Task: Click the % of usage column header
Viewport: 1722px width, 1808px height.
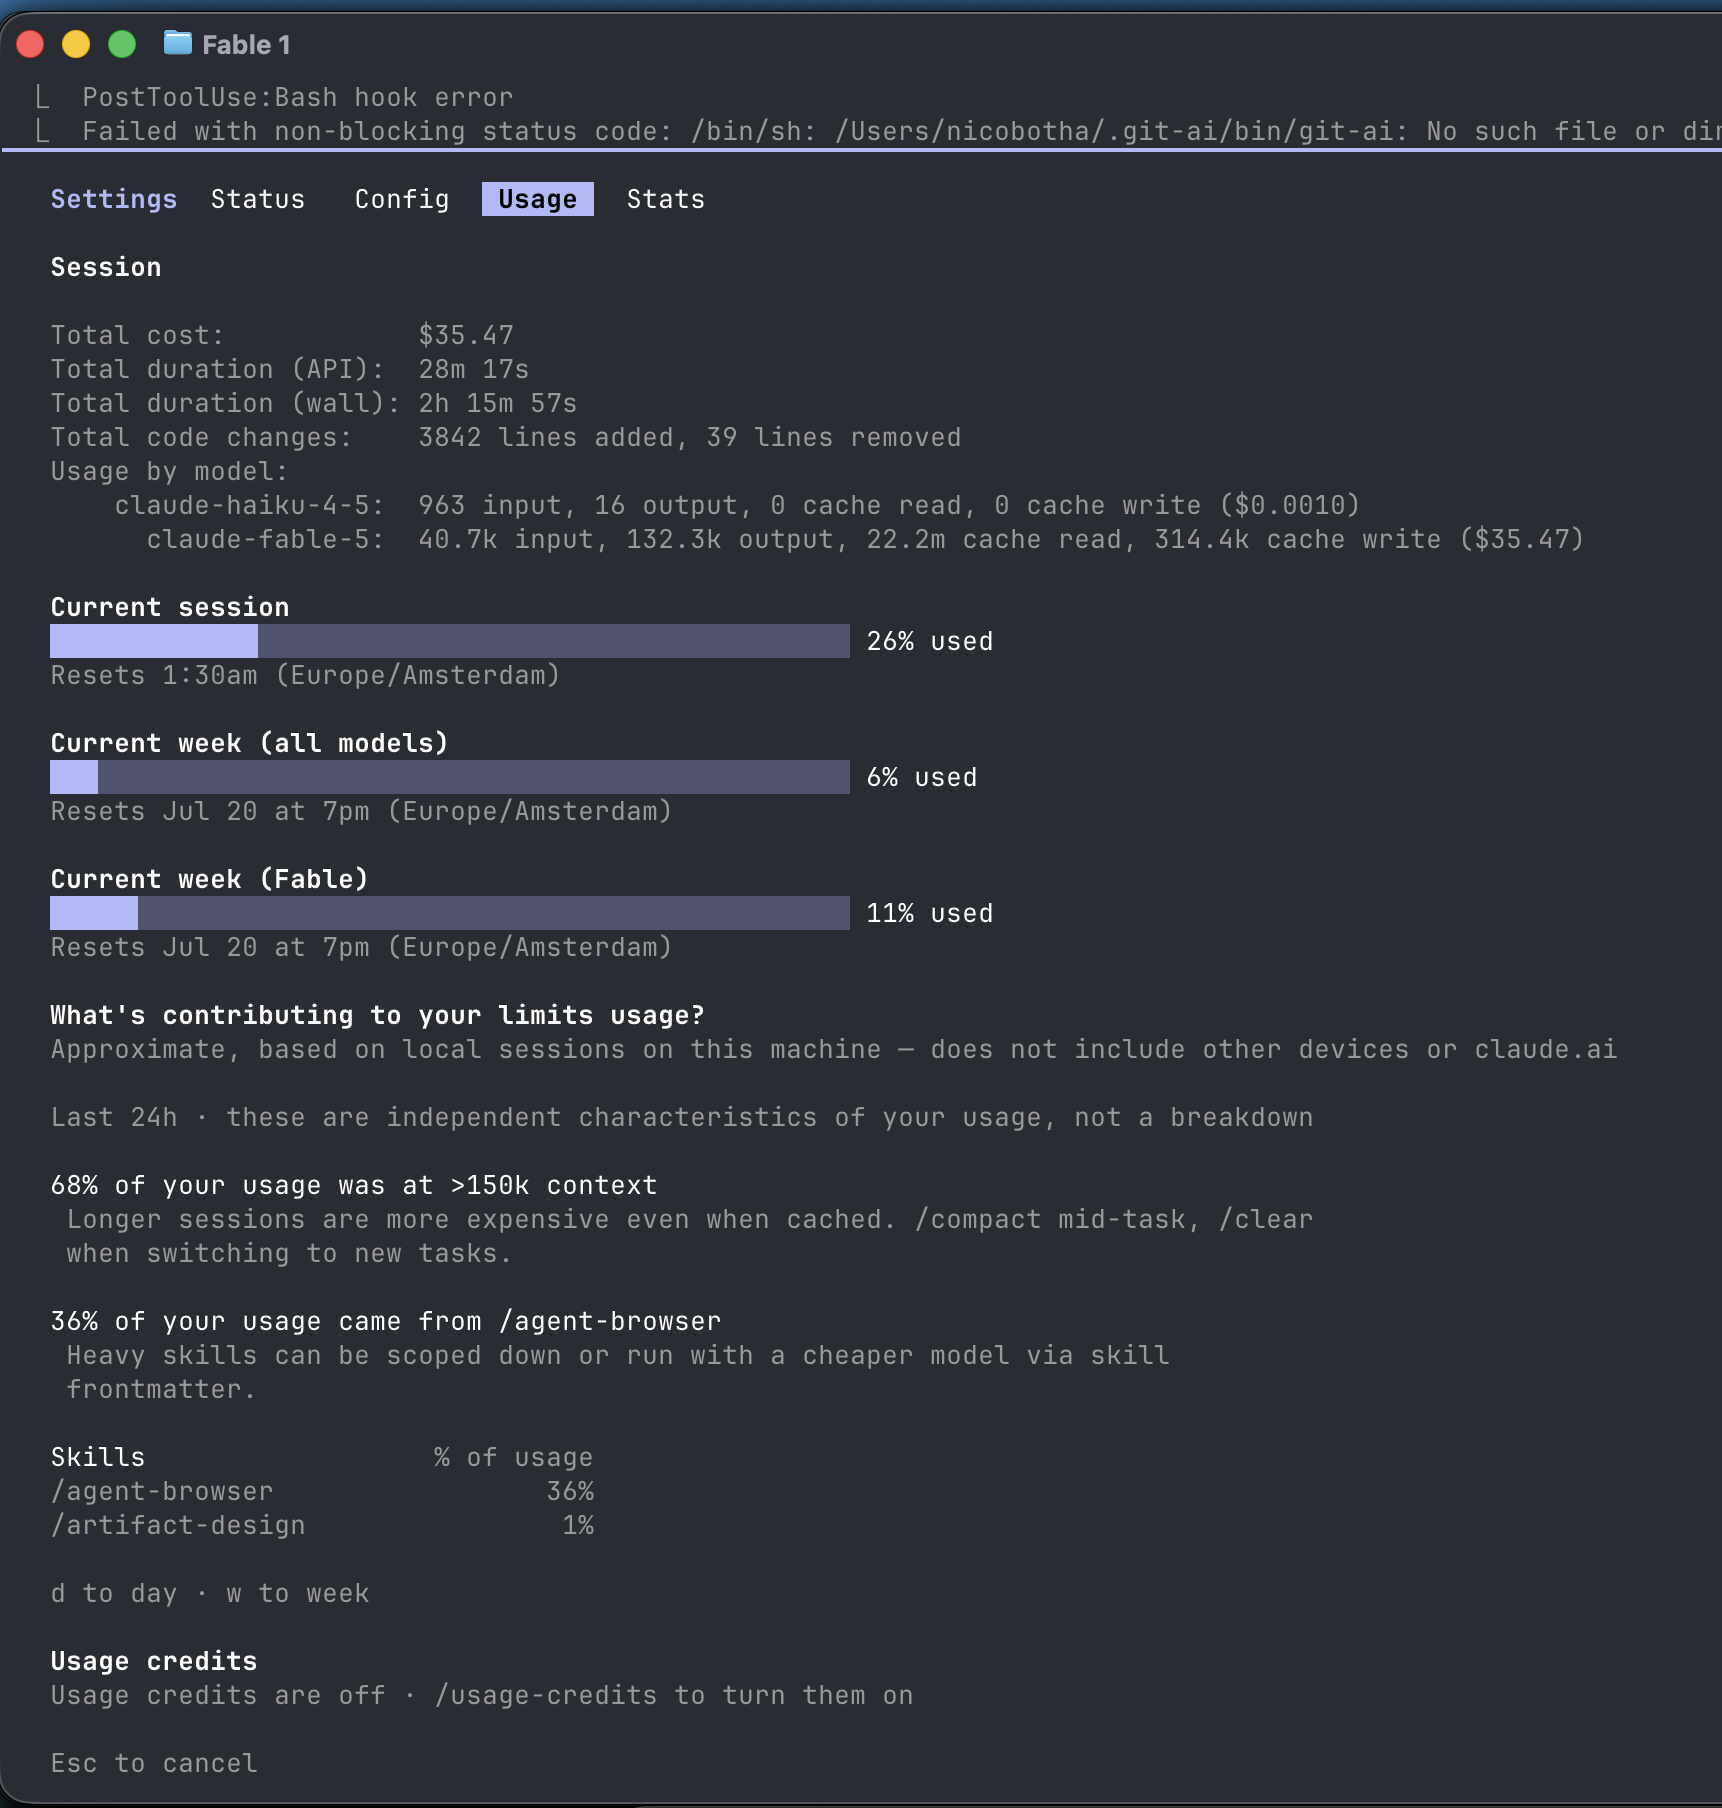Action: click(x=514, y=1457)
